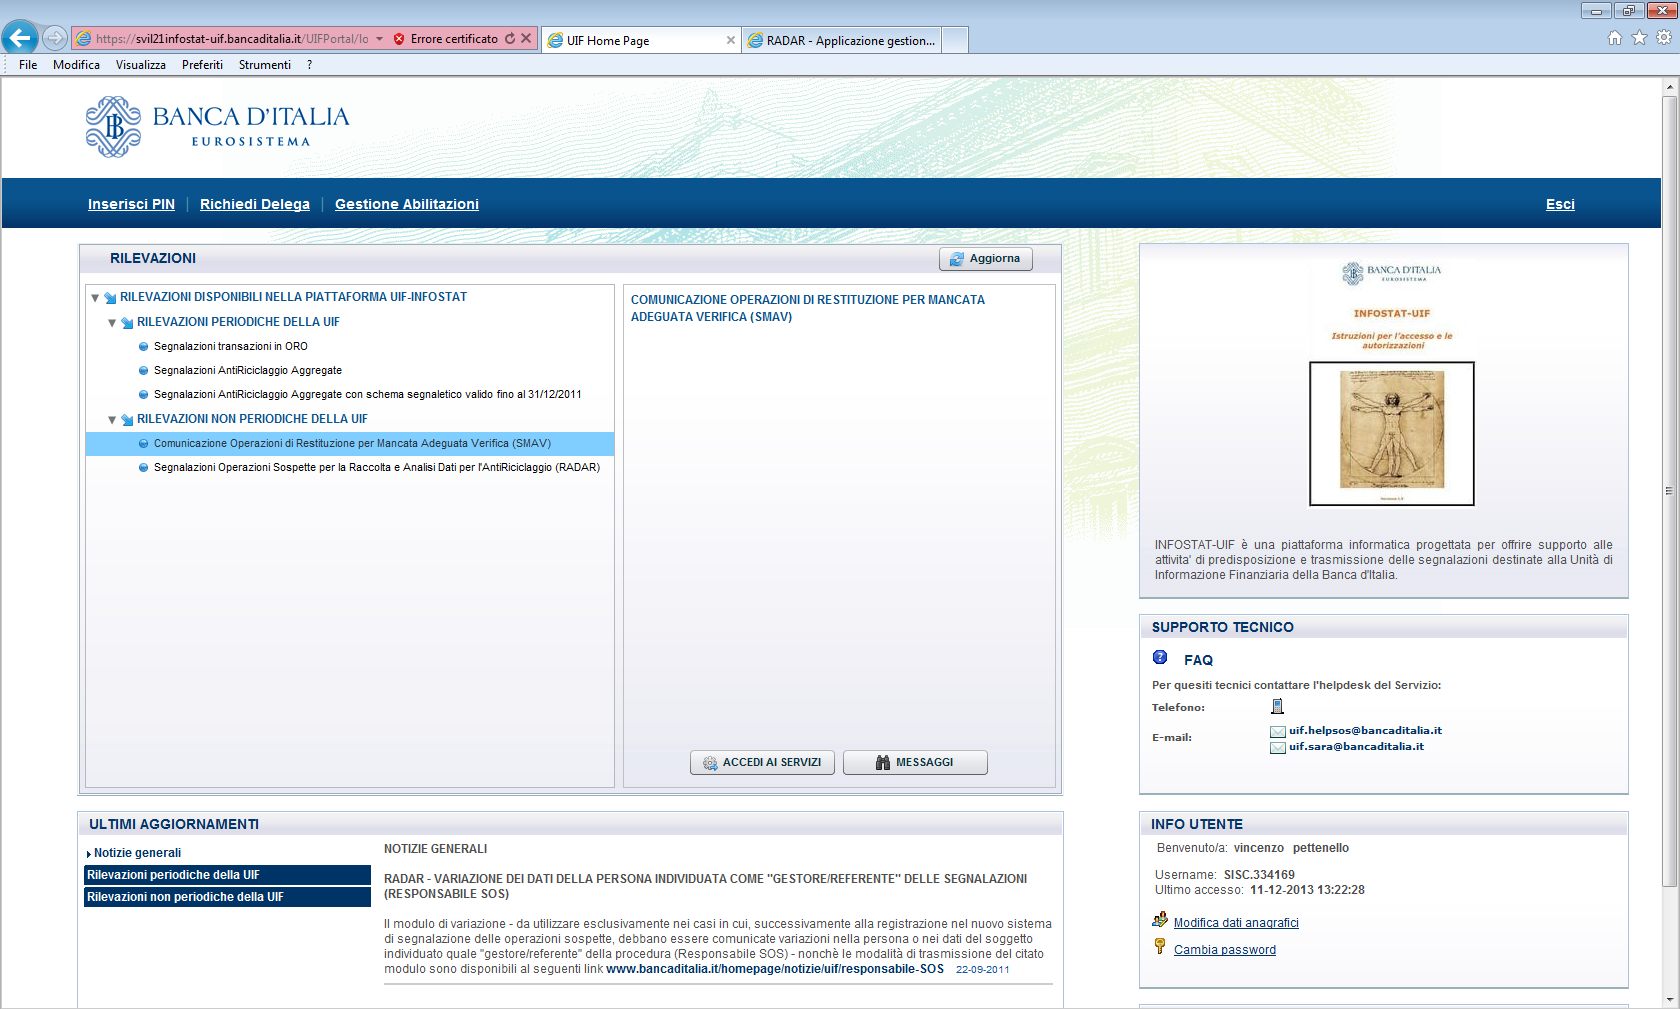Screen dimensions: 1680x1009
Task: Click the Modifica dati anagrafici link
Action: point(1236,923)
